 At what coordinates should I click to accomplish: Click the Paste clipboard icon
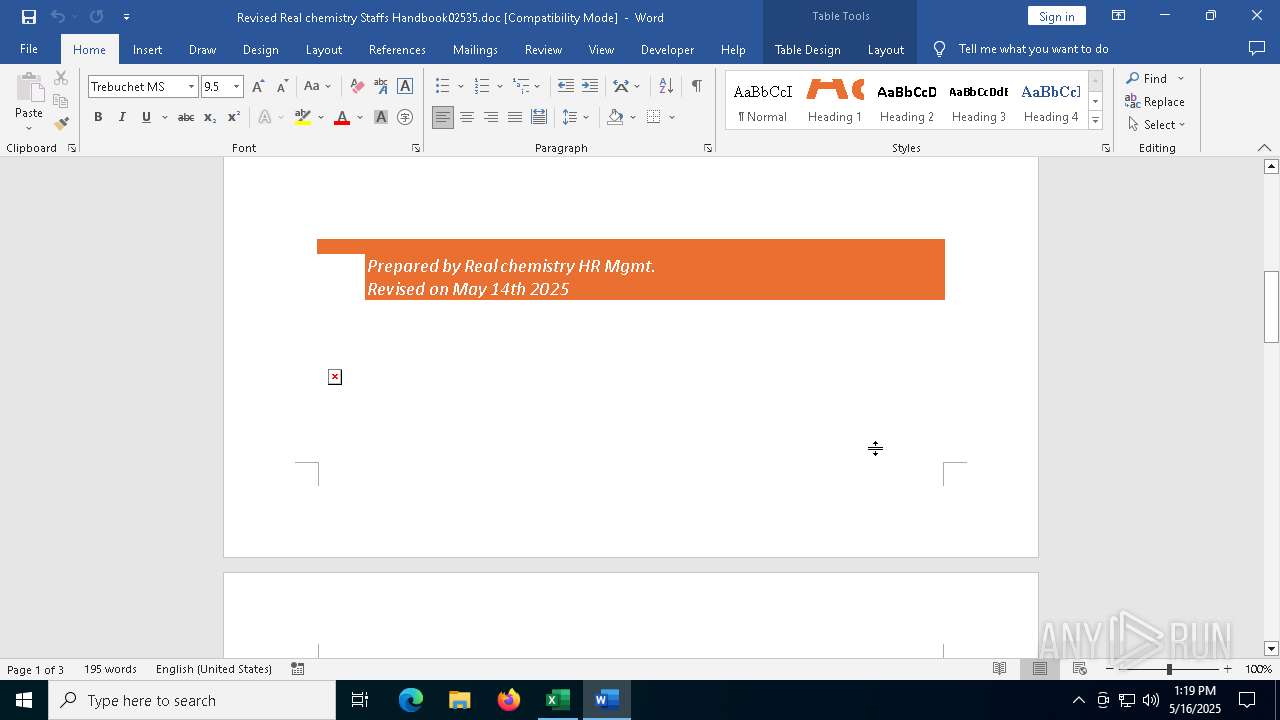coord(29,90)
